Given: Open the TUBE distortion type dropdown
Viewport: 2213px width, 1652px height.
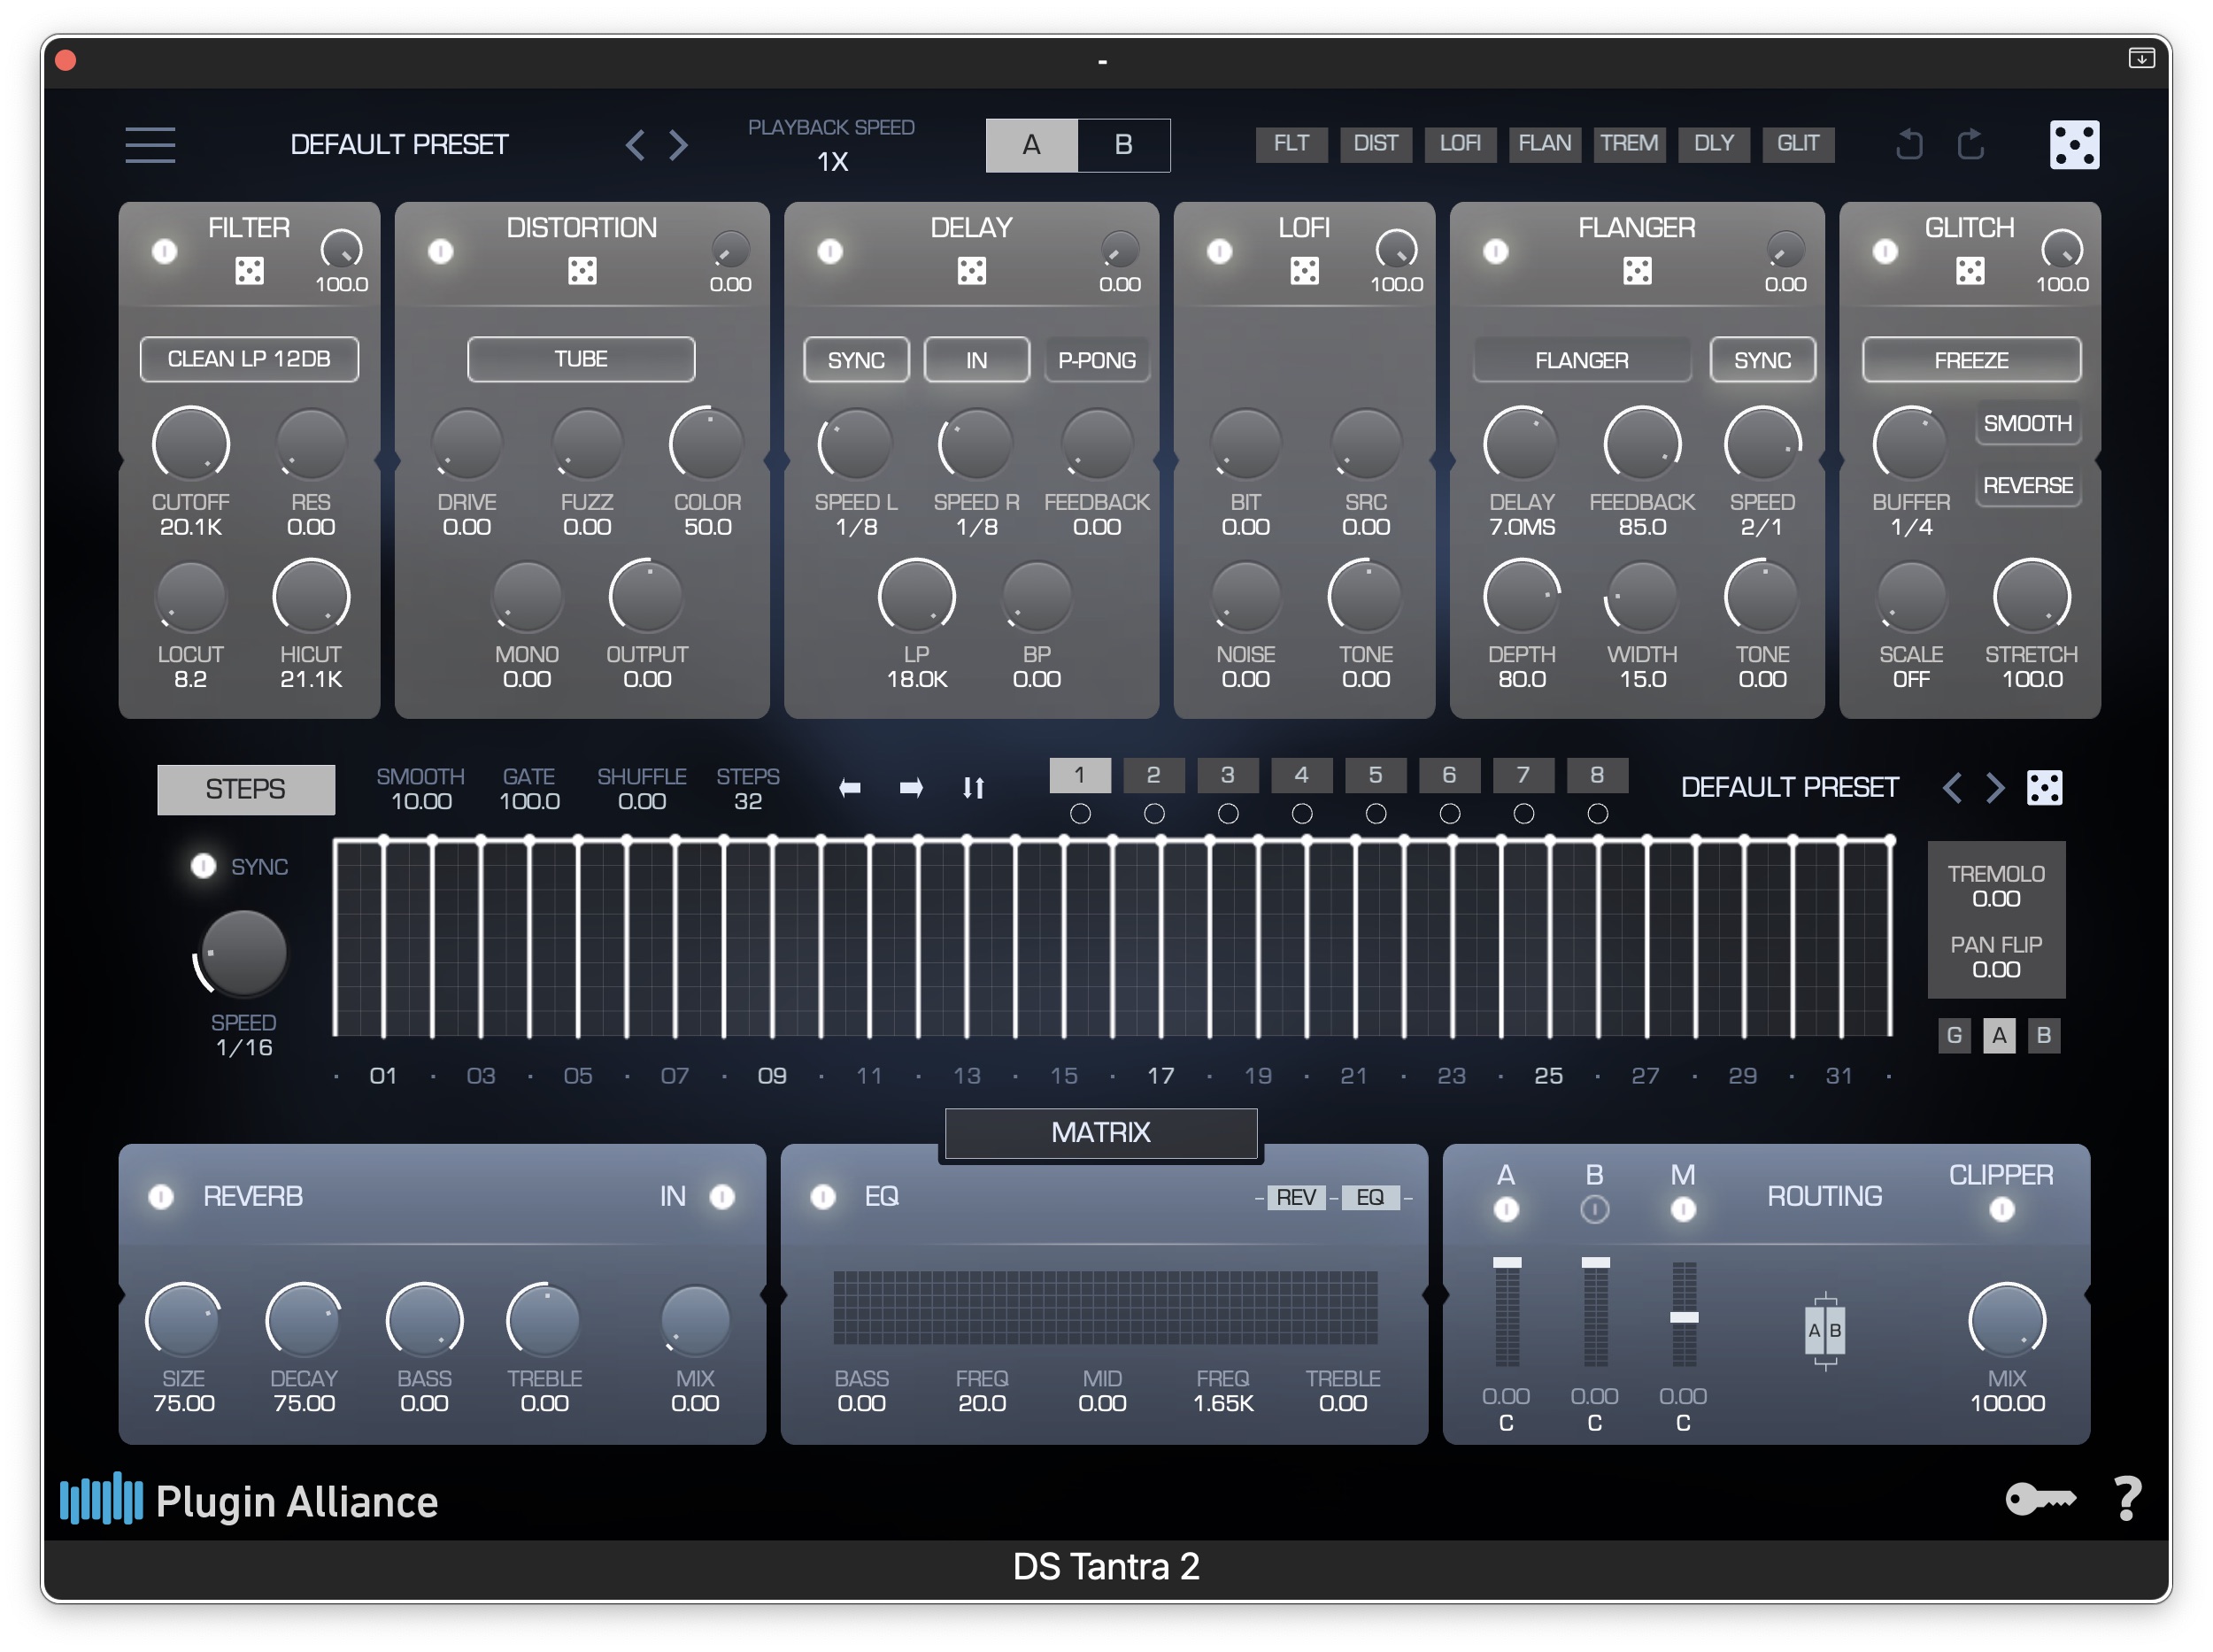Looking at the screenshot, I should 581,359.
